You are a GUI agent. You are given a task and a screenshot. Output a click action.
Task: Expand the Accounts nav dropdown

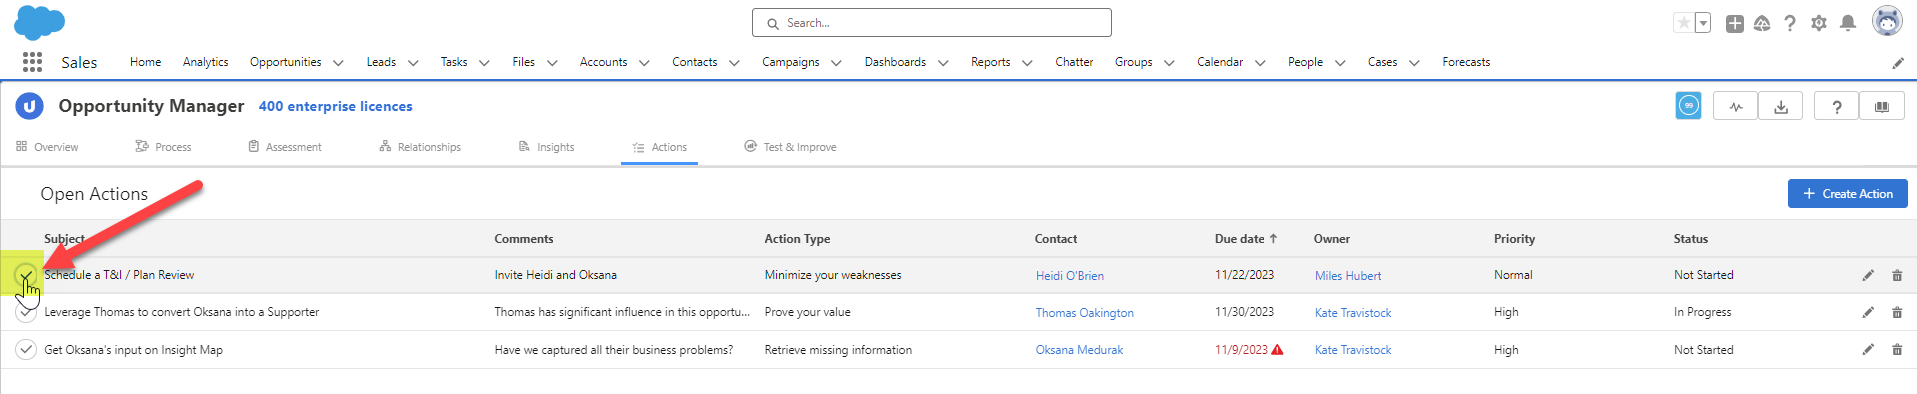pyautogui.click(x=644, y=63)
